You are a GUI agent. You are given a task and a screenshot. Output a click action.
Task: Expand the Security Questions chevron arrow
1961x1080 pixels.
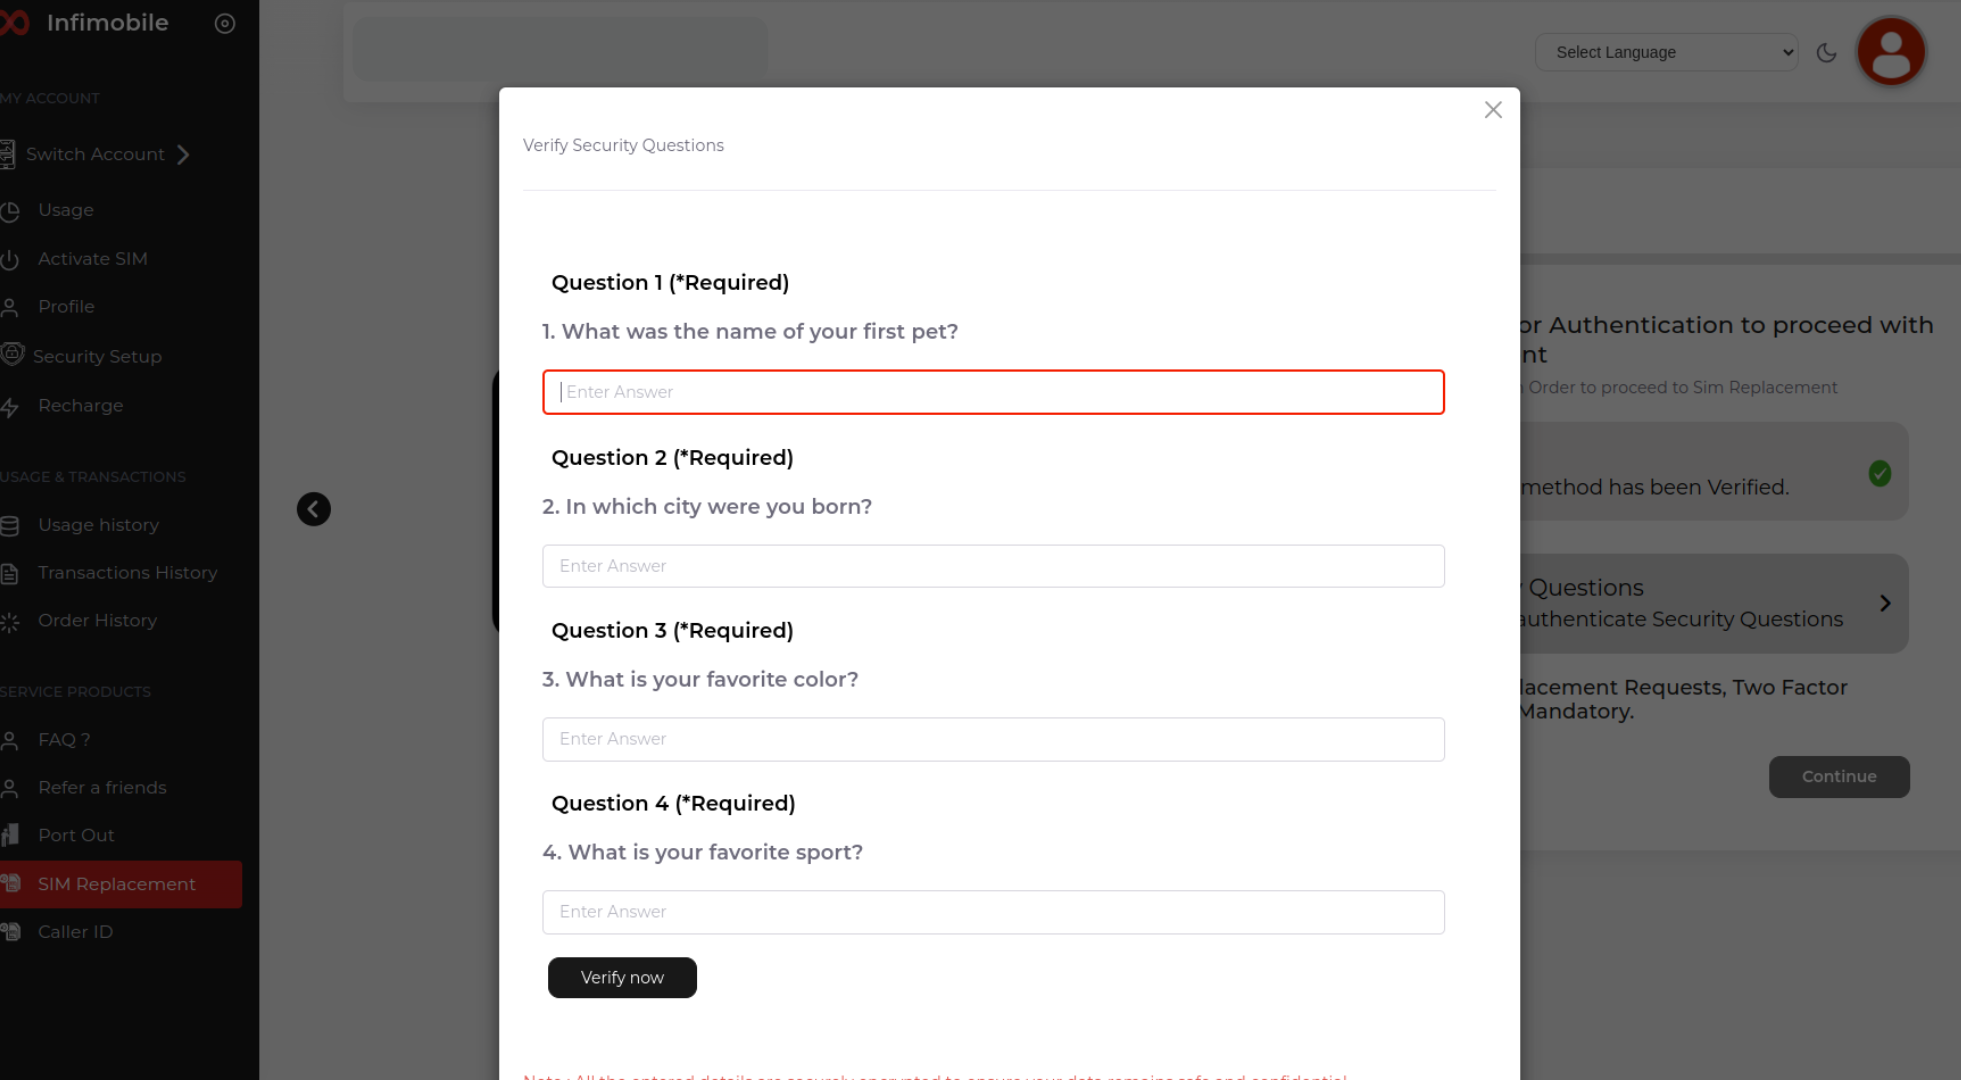click(1884, 603)
